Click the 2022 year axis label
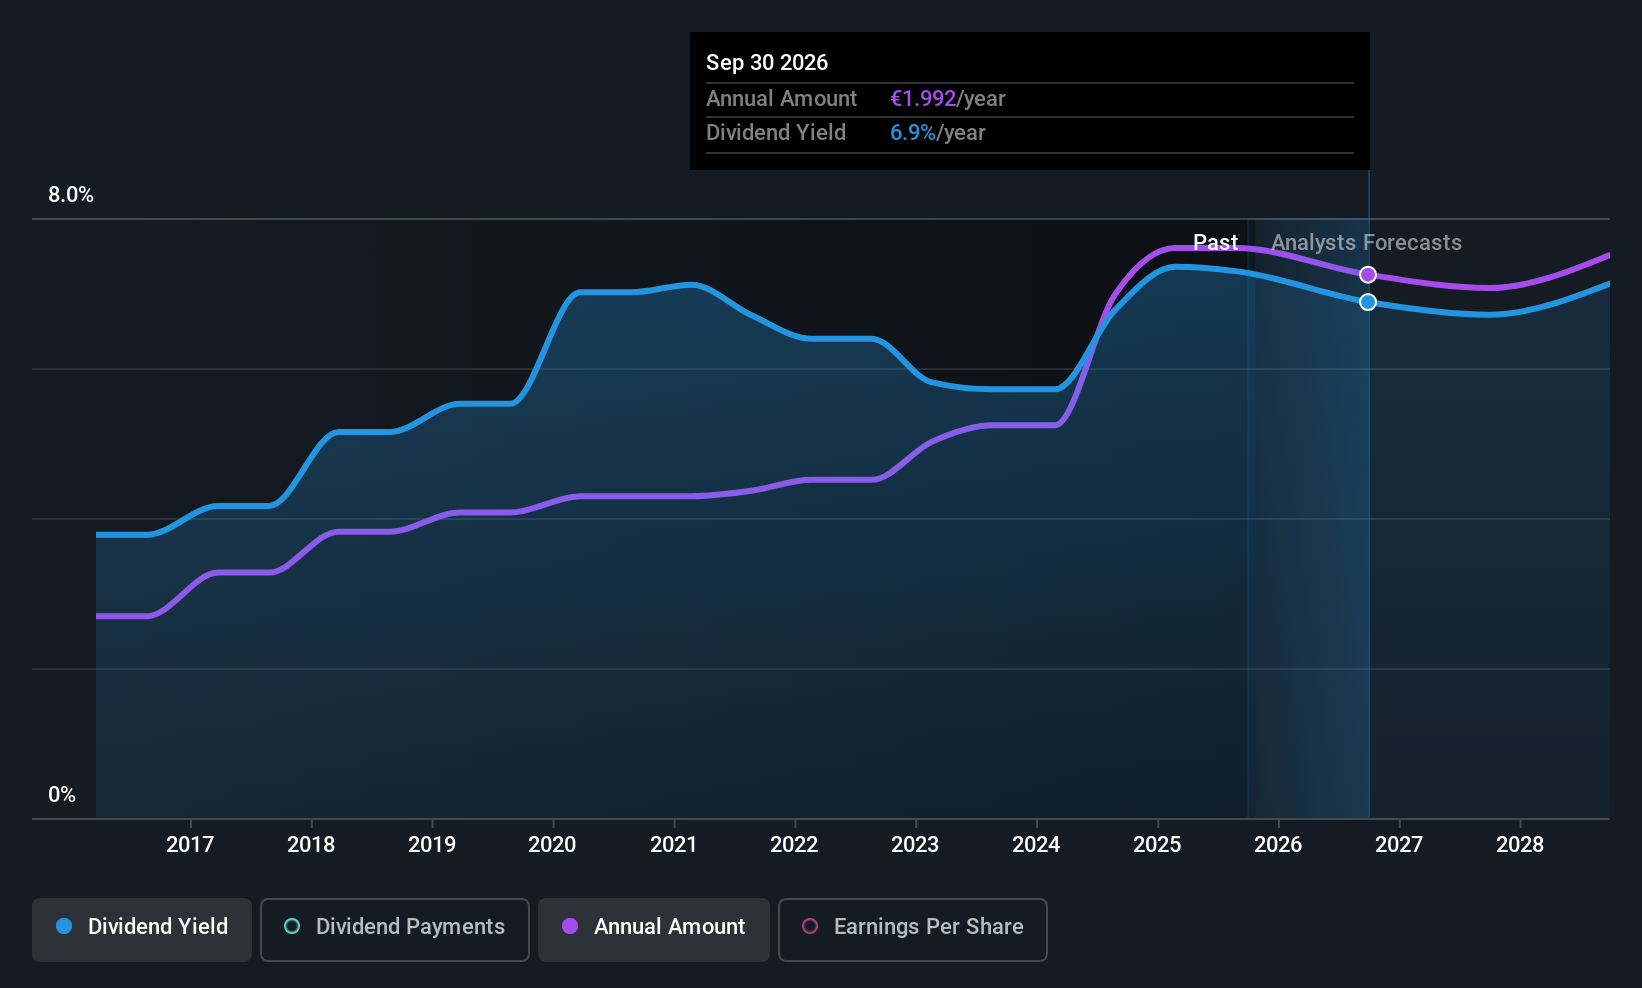1642x988 pixels. coord(794,845)
